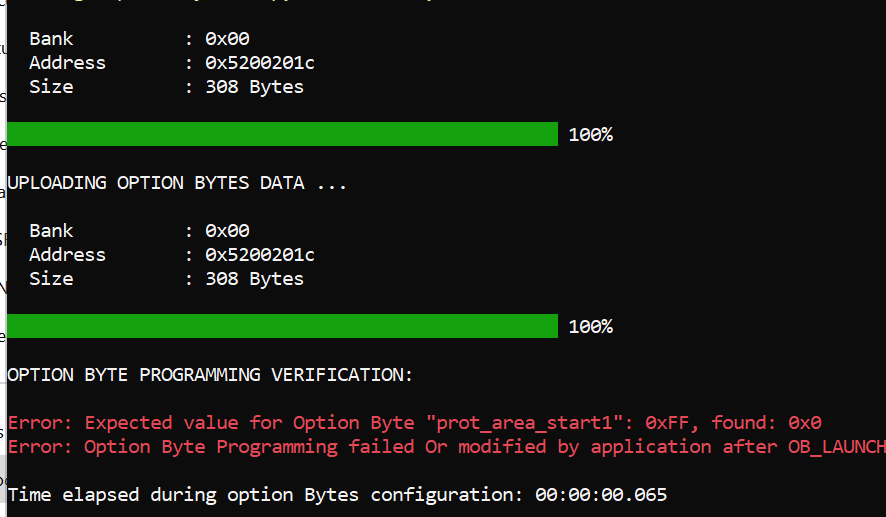The image size is (886, 517).
Task: Click the first green progress bar
Action: pos(282,134)
